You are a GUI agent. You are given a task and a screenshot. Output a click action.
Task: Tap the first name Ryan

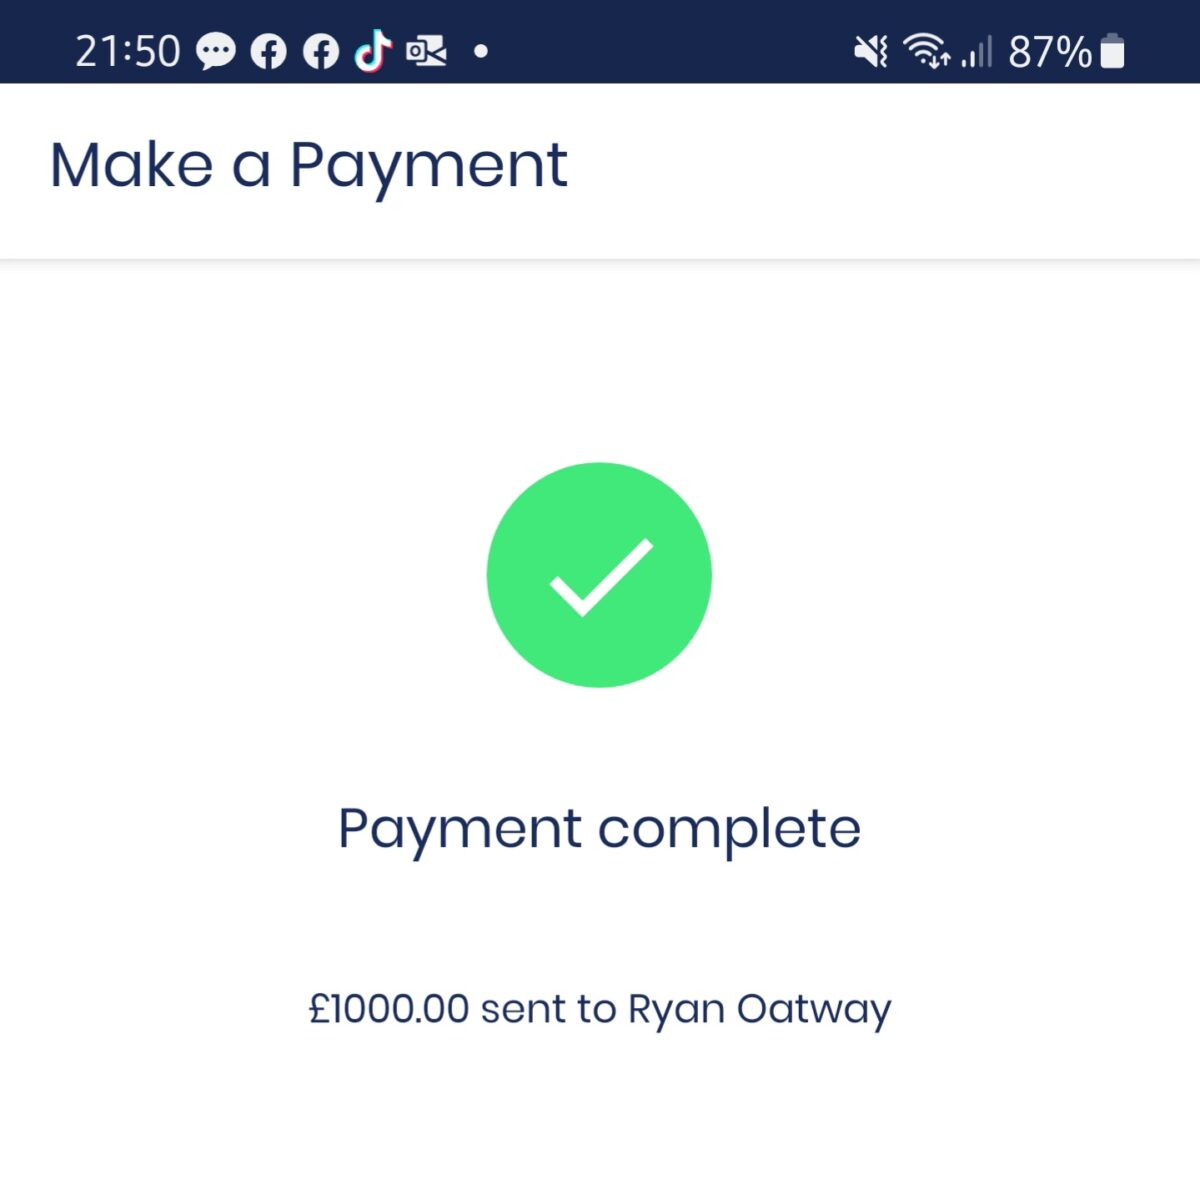[x=676, y=1010]
